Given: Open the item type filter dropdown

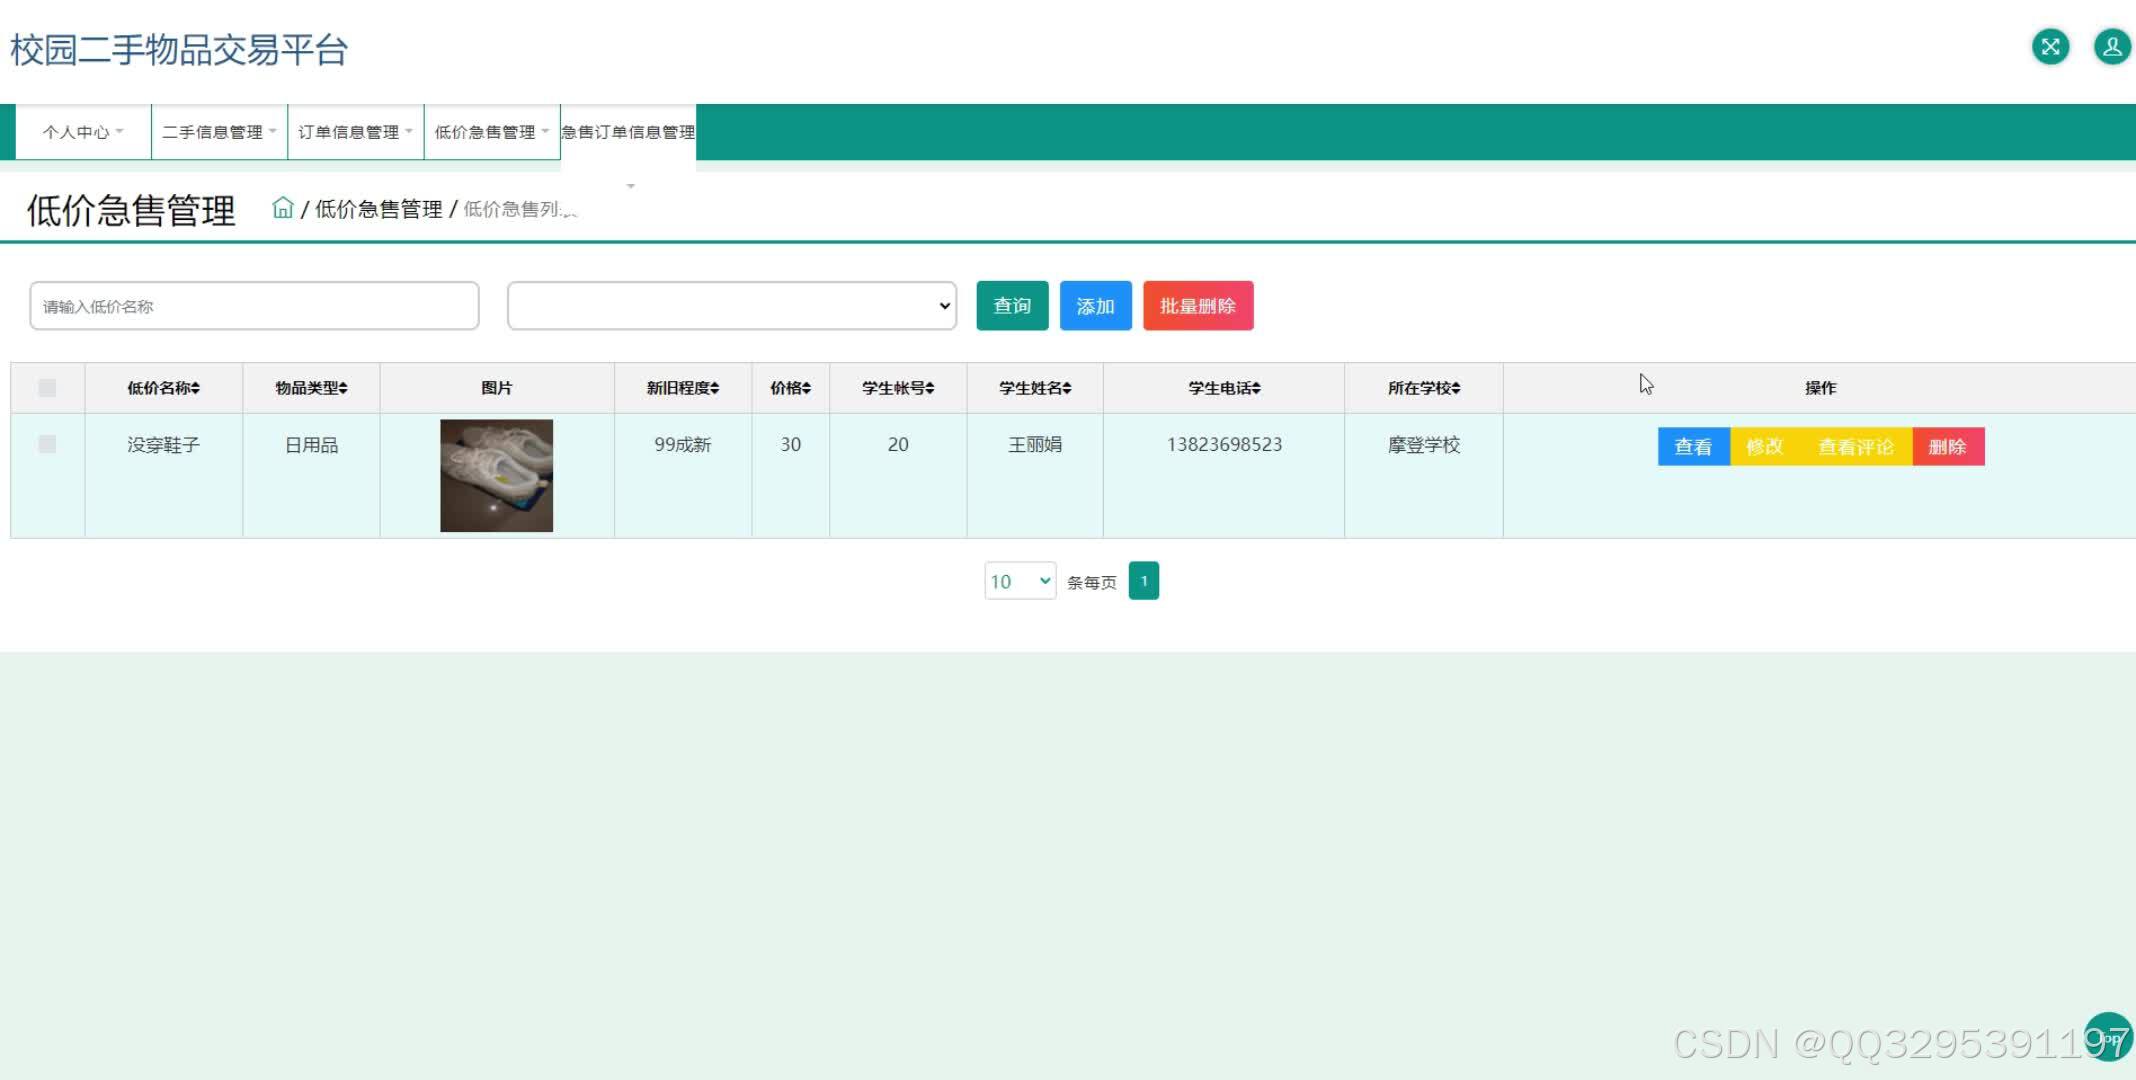Looking at the screenshot, I should pyautogui.click(x=732, y=306).
